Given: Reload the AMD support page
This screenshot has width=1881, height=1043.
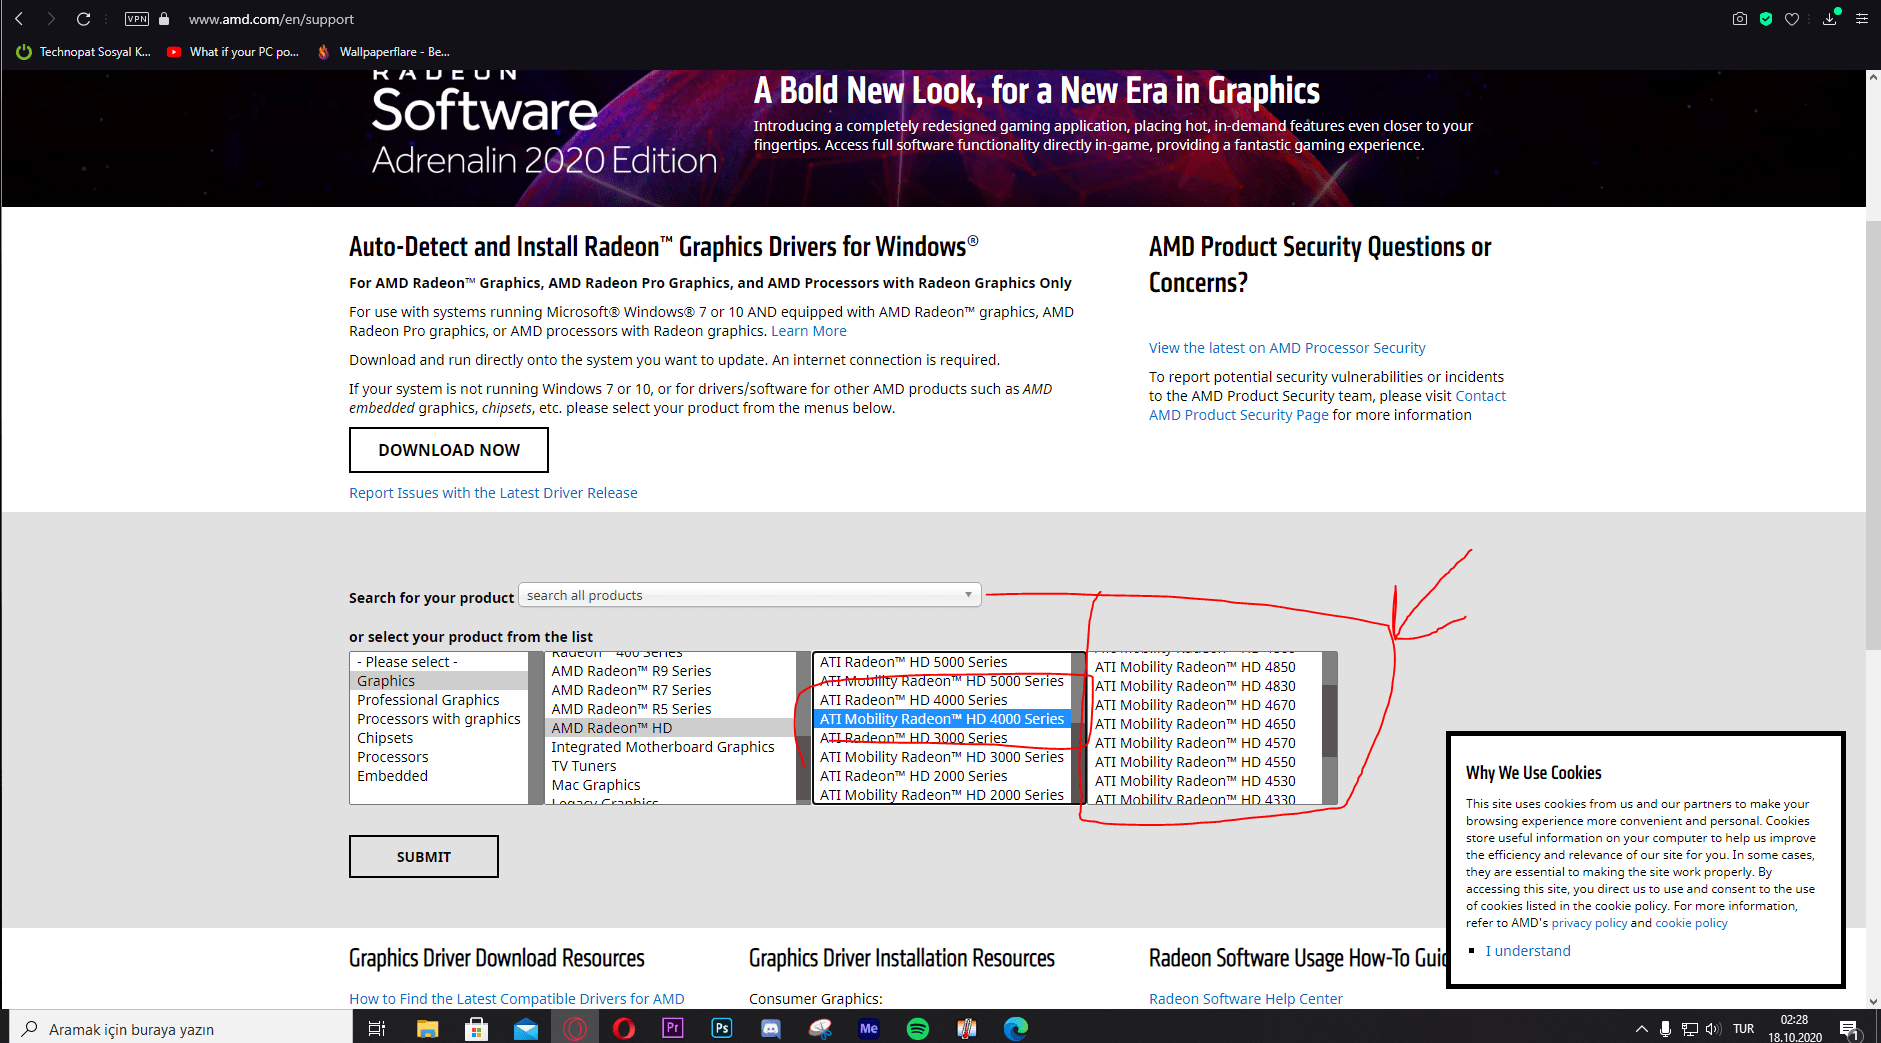Looking at the screenshot, I should (83, 19).
